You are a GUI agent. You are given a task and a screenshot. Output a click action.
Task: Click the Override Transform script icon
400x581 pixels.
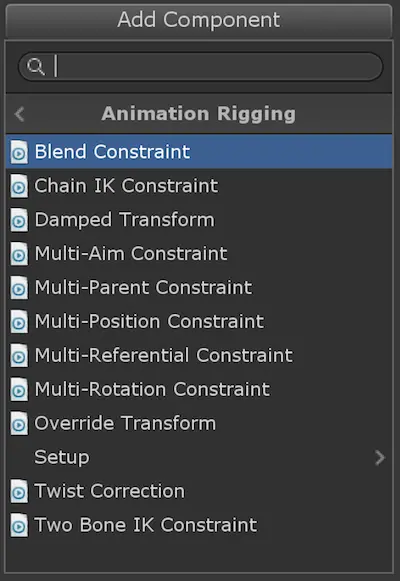tap(19, 423)
